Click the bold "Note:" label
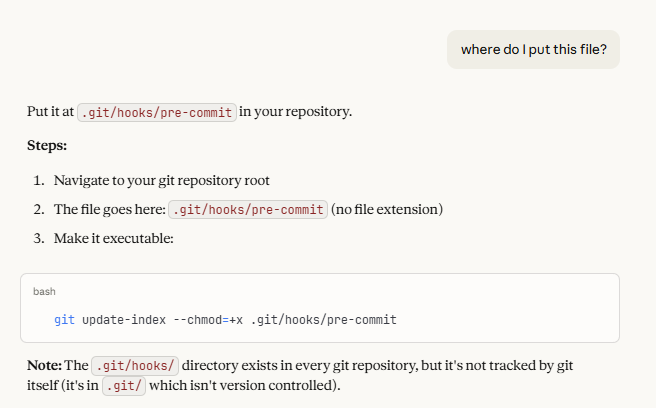The width and height of the screenshot is (656, 408). [44, 365]
